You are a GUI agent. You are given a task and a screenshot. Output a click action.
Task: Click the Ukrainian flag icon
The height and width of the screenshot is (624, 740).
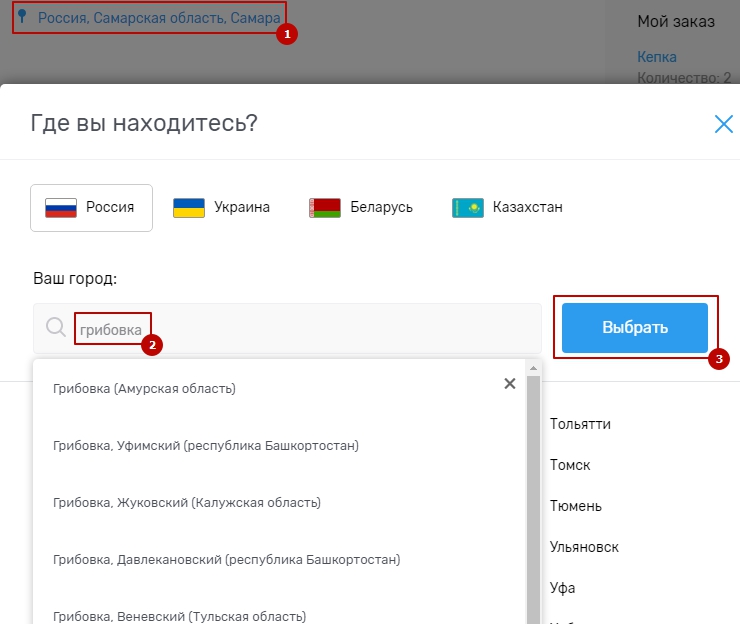(189, 208)
